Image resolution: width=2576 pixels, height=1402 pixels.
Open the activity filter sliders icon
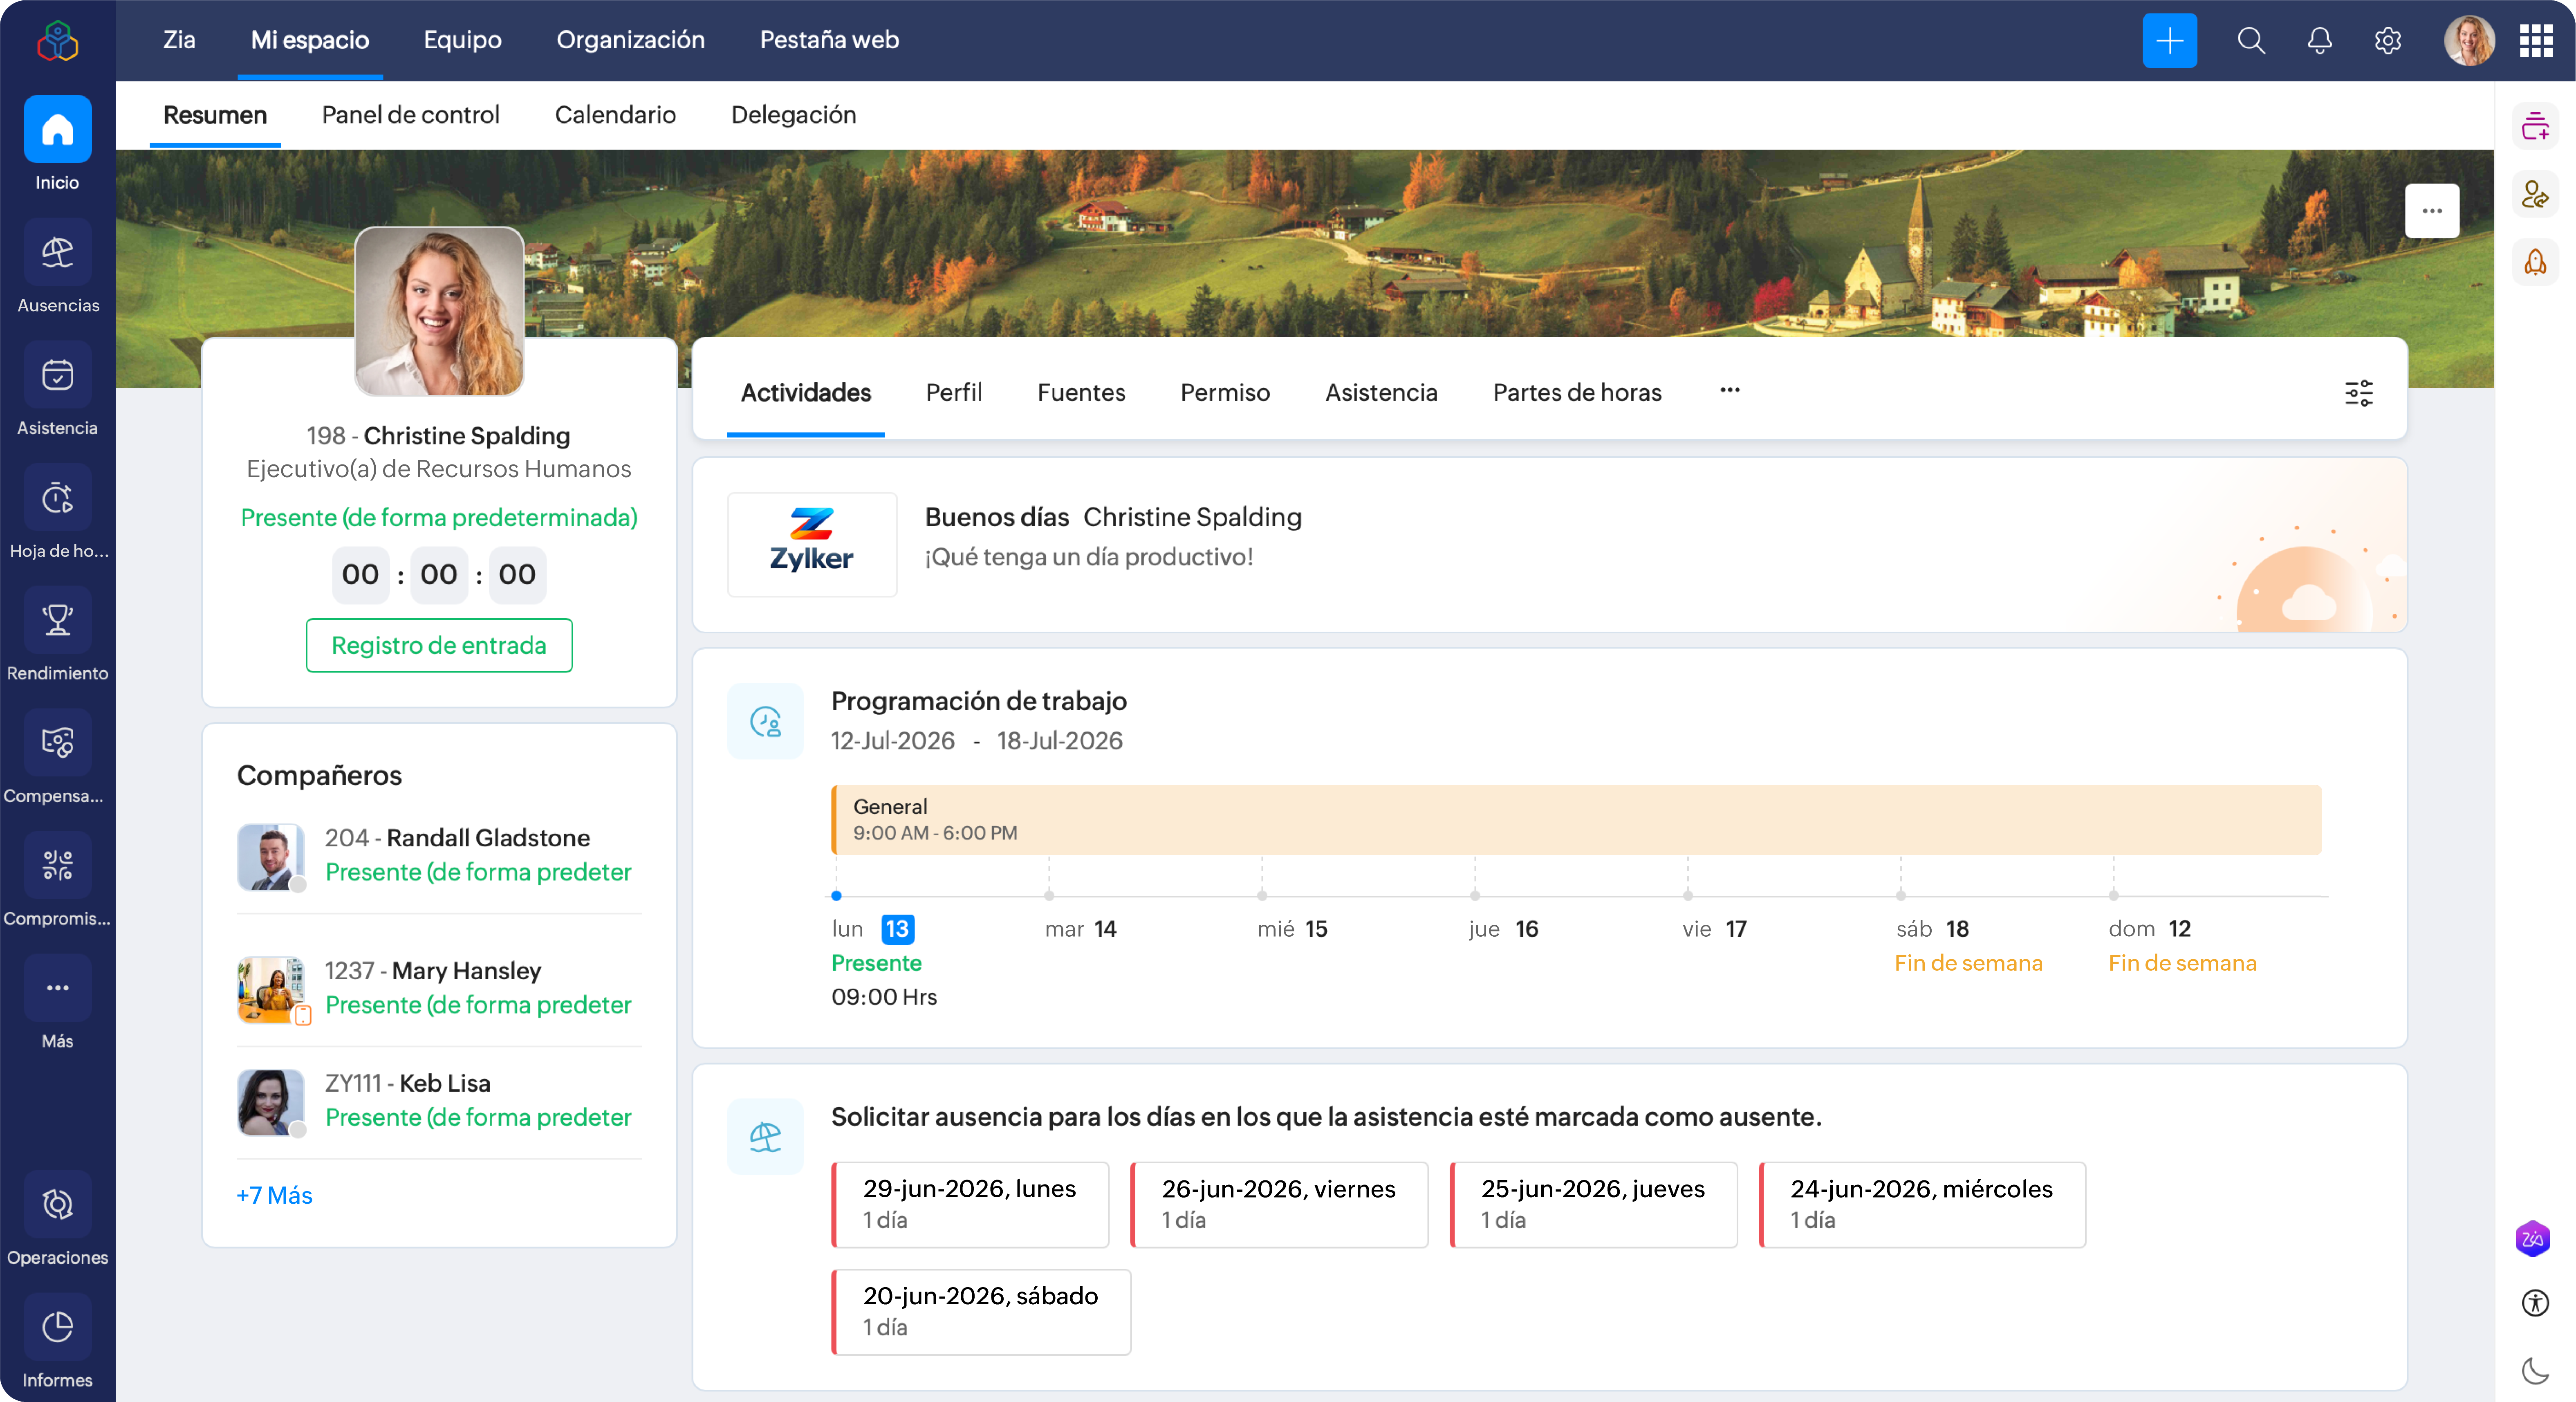coord(2358,392)
